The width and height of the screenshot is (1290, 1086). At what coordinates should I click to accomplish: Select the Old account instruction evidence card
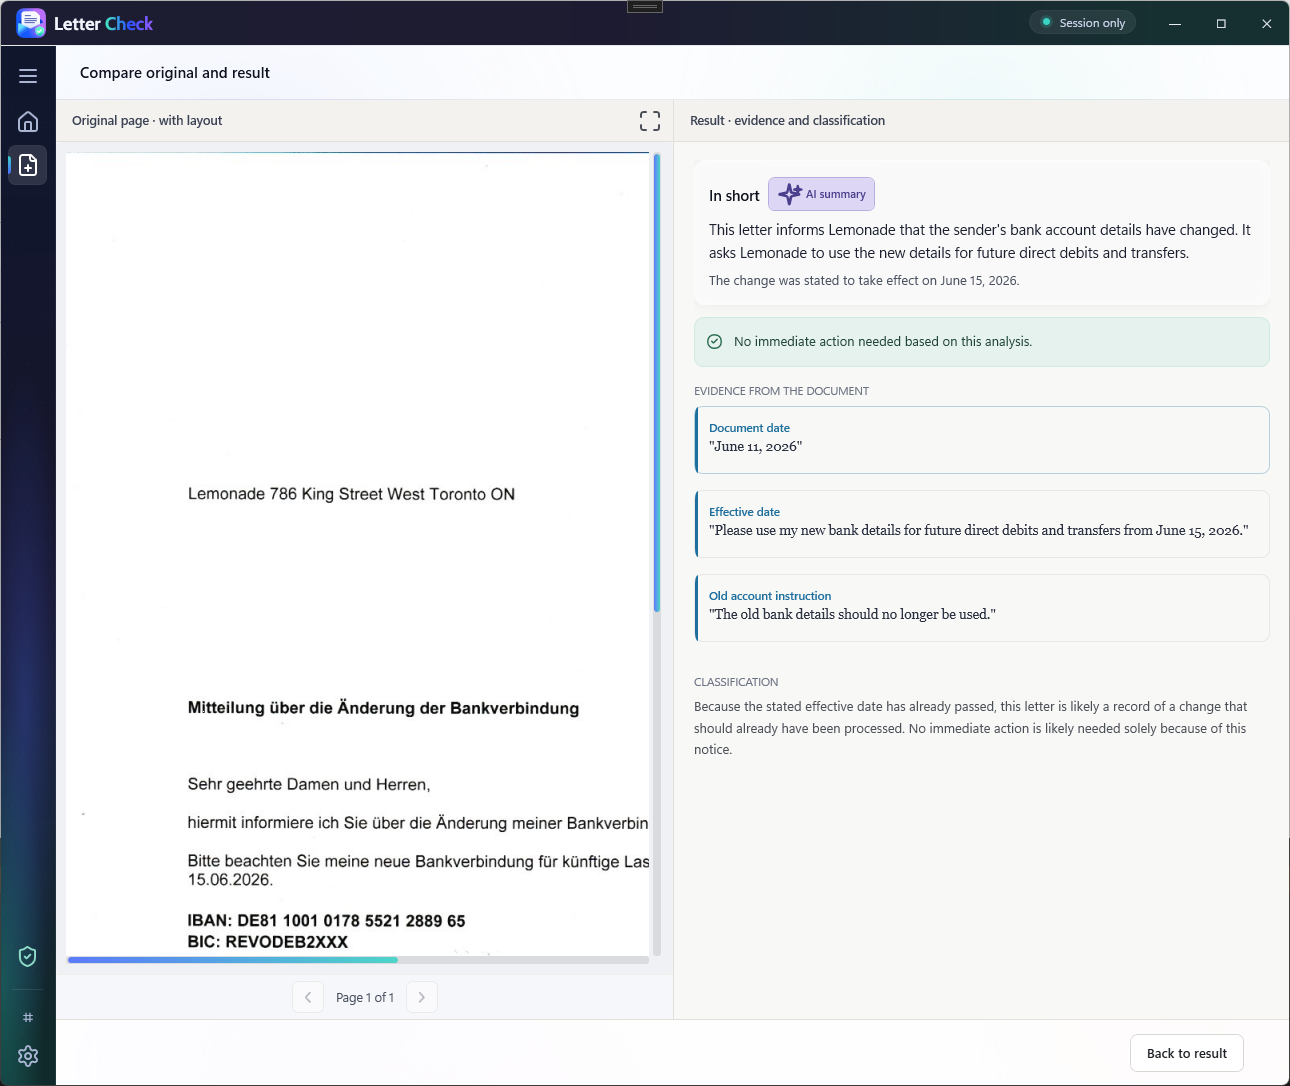tap(982, 608)
